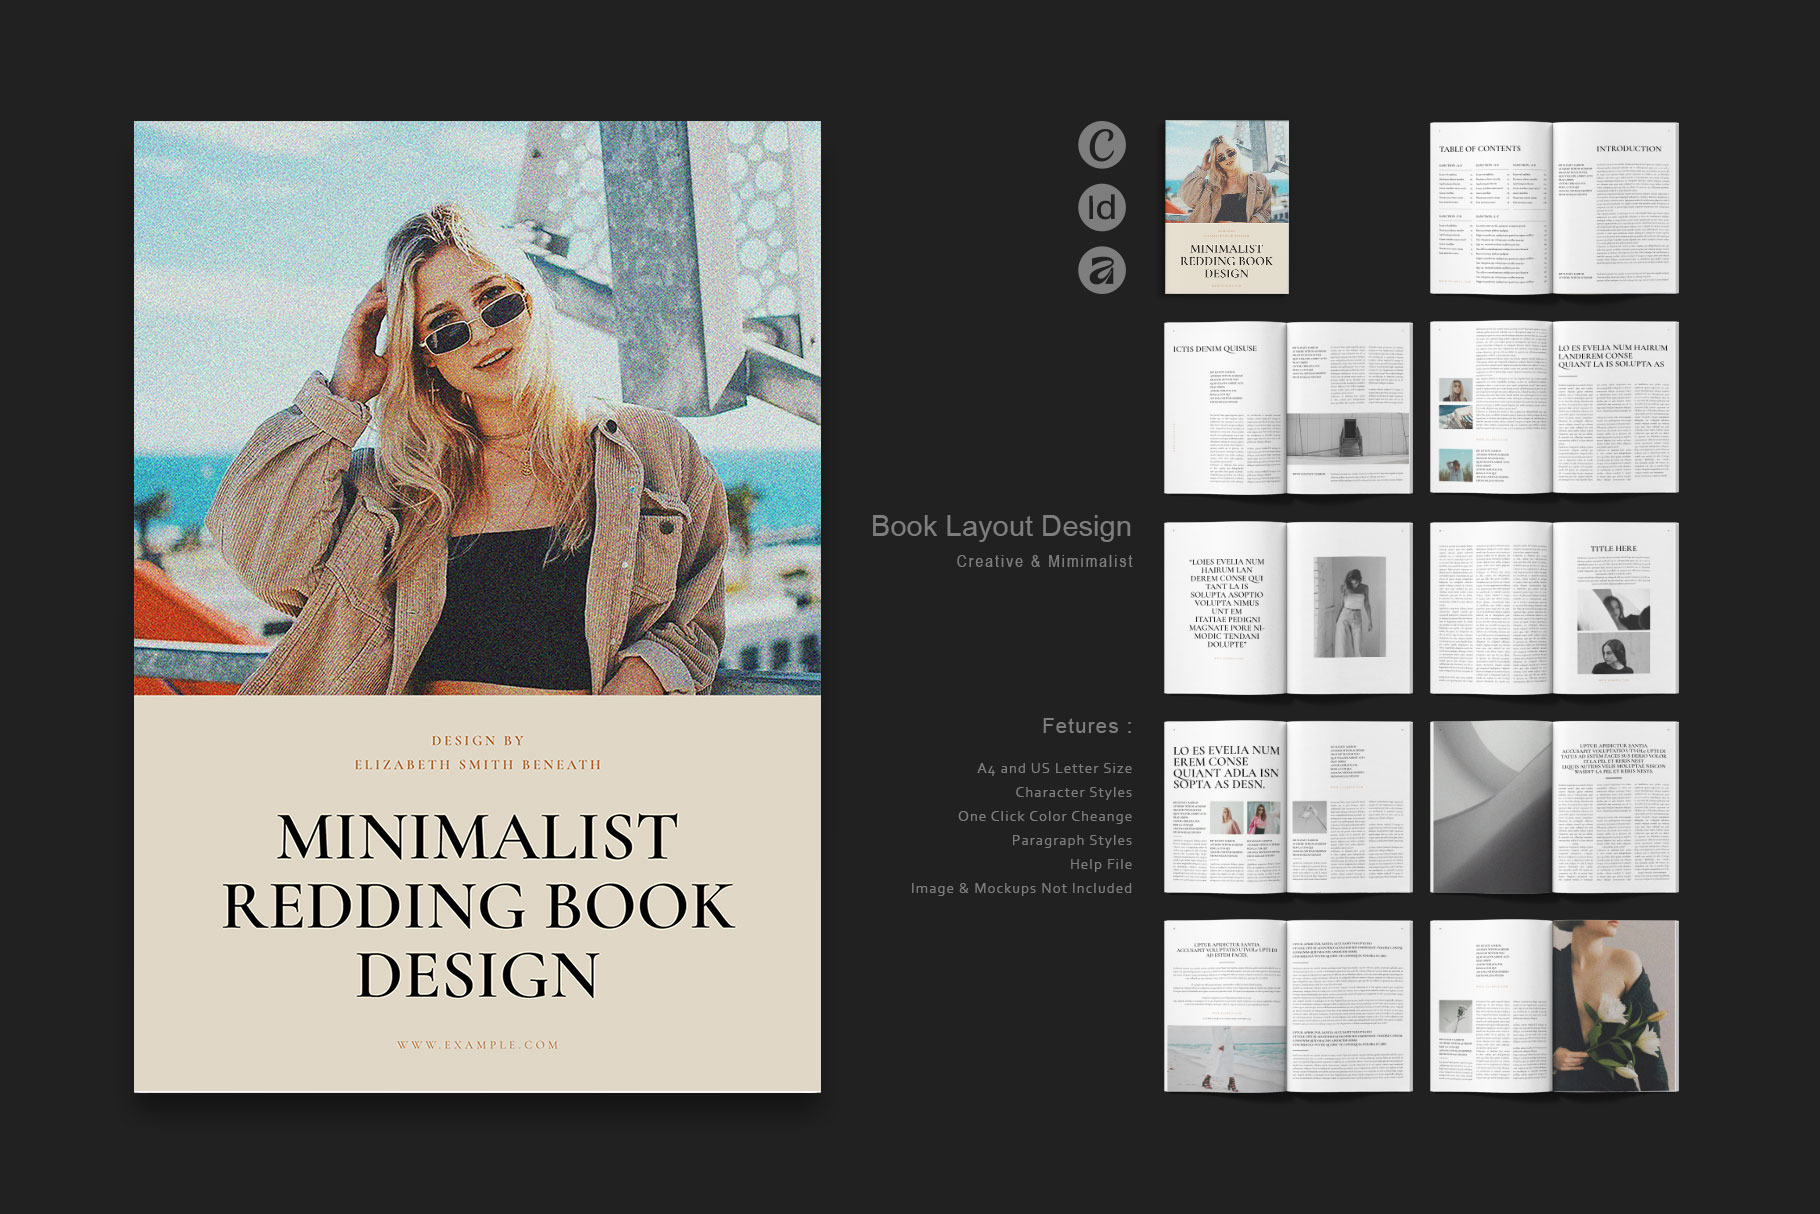The width and height of the screenshot is (1820, 1214).
Task: Open the "Title Here" spread thumbnail
Action: pos(1553,607)
